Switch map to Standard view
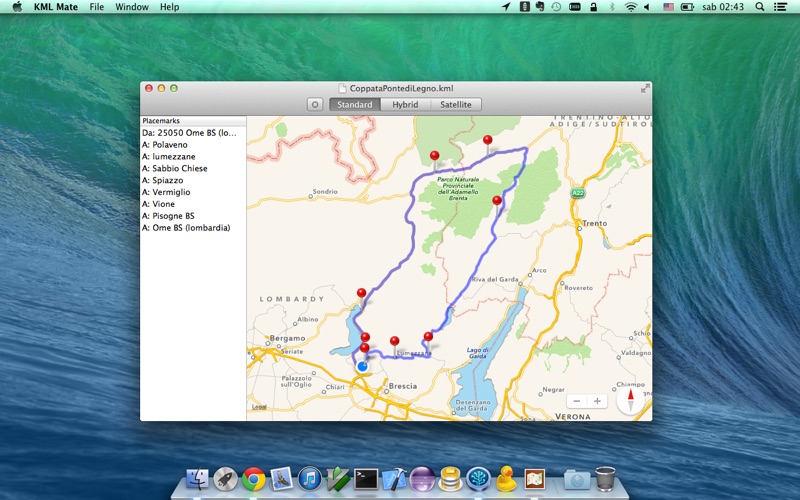This screenshot has width=800, height=500. (355, 105)
